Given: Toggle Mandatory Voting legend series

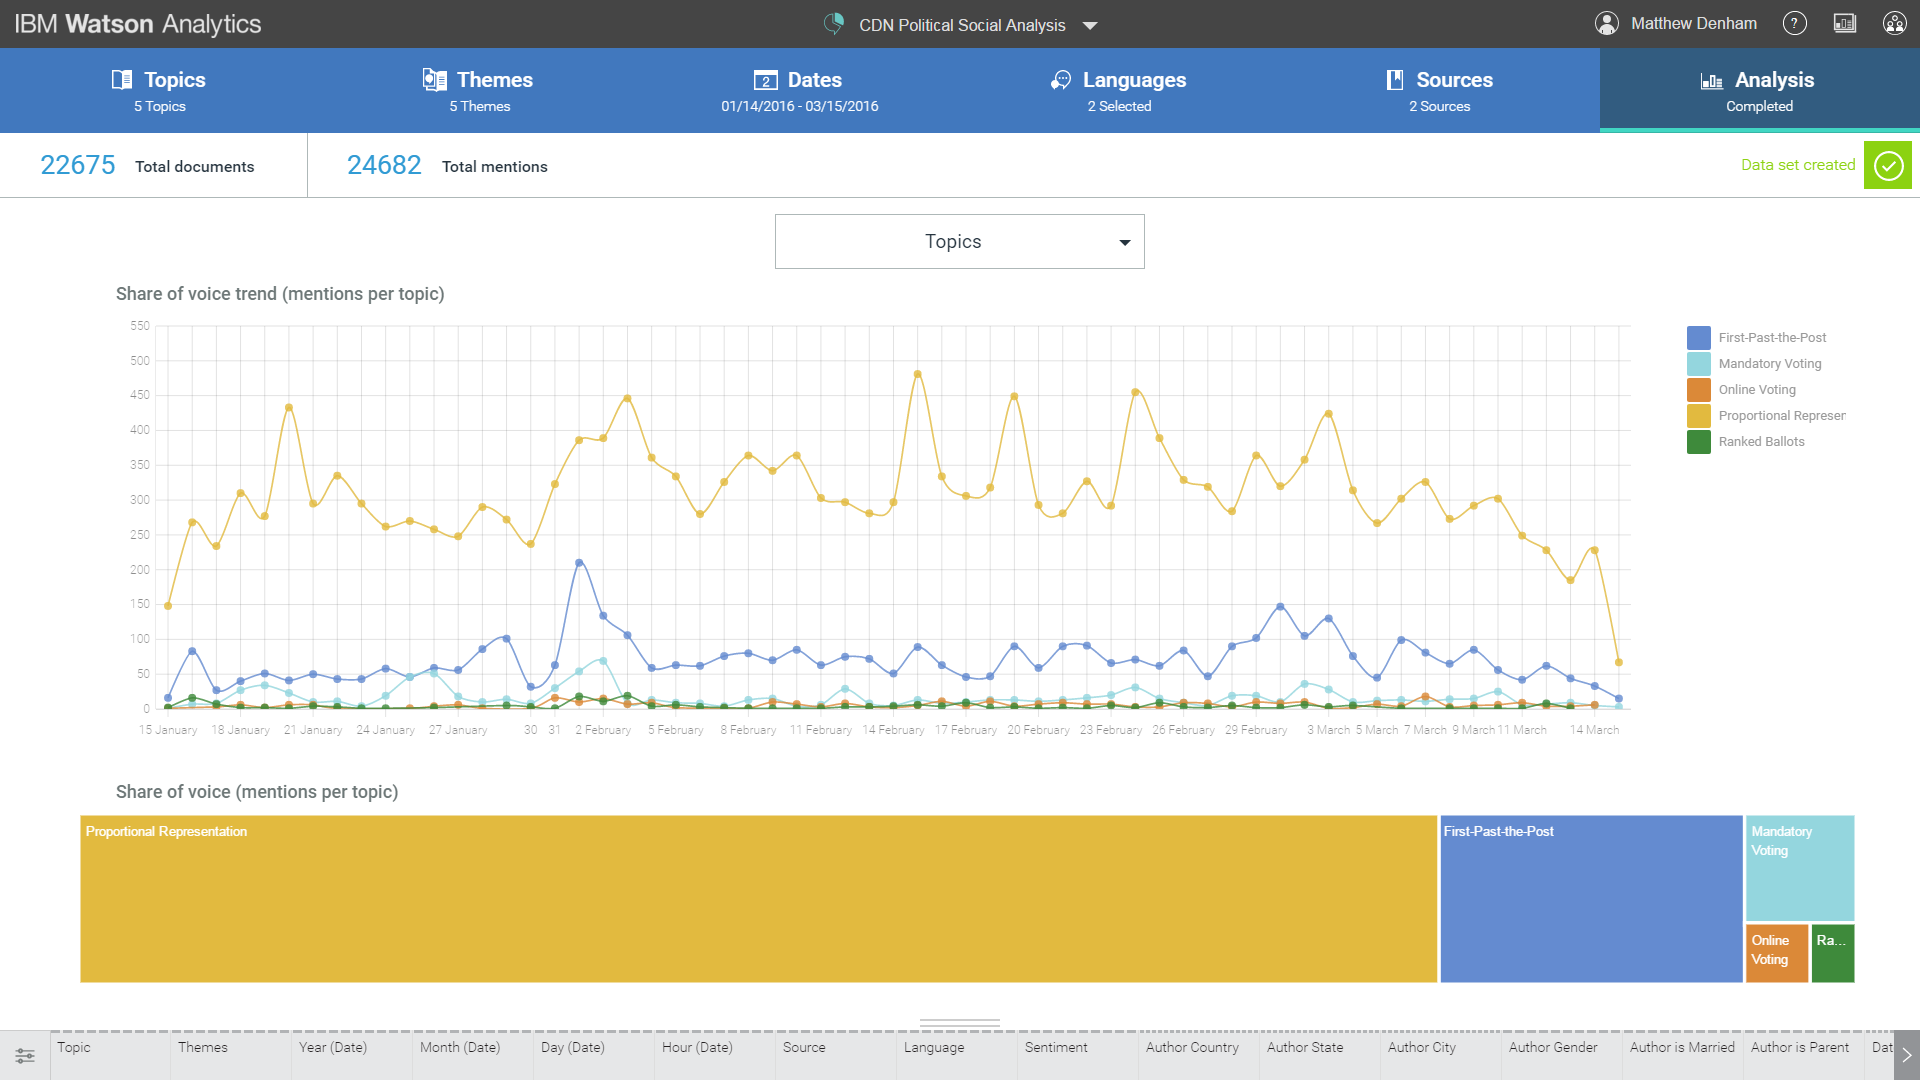Looking at the screenshot, I should click(1769, 364).
